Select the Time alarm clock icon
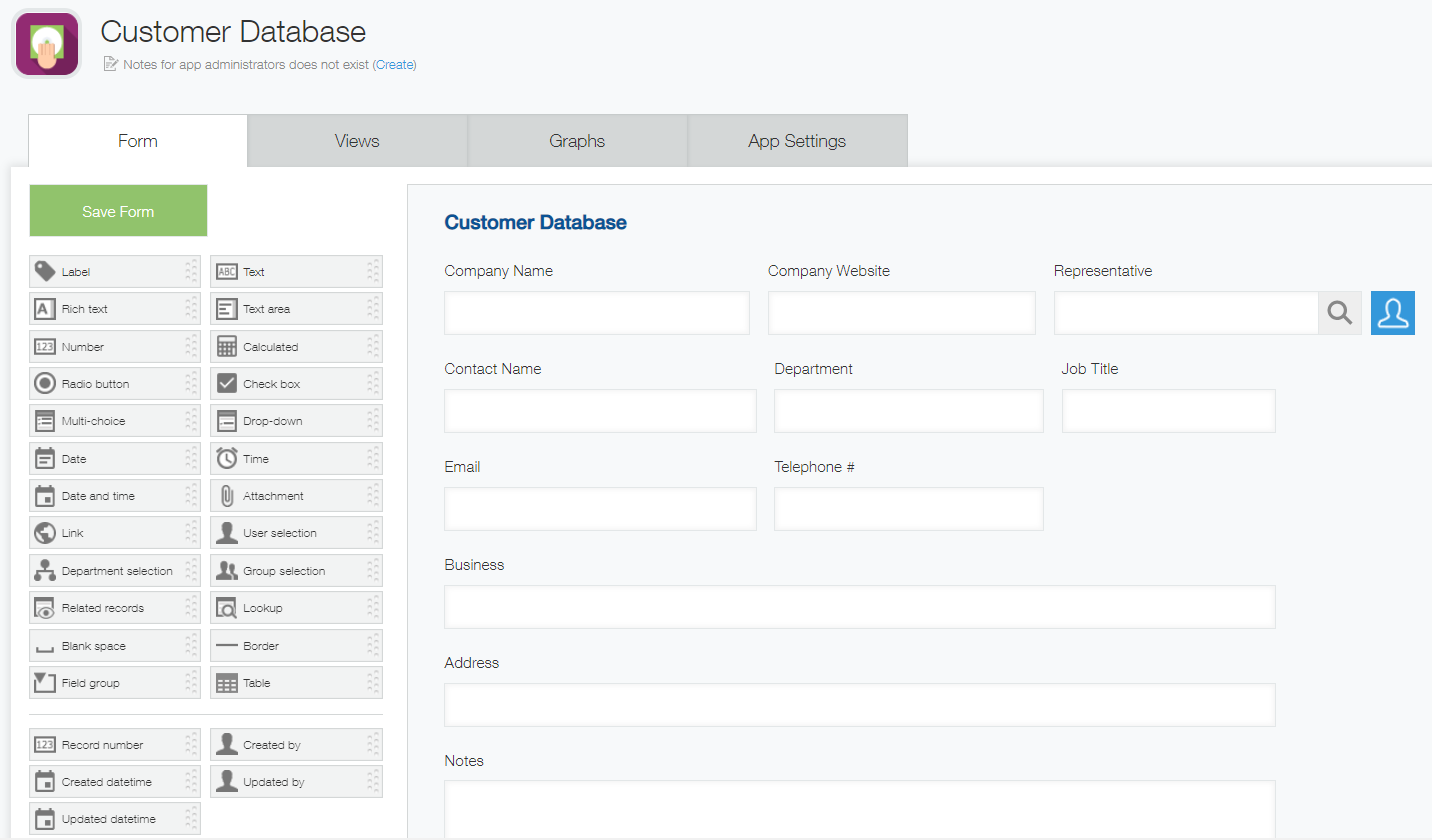Image resolution: width=1432 pixels, height=840 pixels. pos(227,458)
